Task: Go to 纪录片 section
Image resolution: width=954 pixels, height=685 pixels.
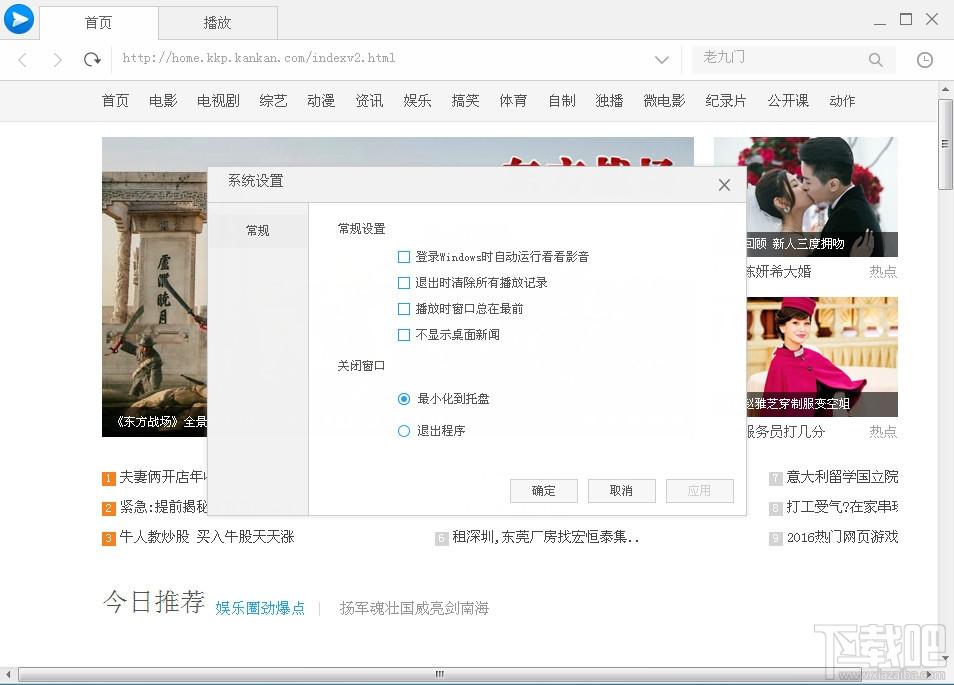Action: (726, 101)
